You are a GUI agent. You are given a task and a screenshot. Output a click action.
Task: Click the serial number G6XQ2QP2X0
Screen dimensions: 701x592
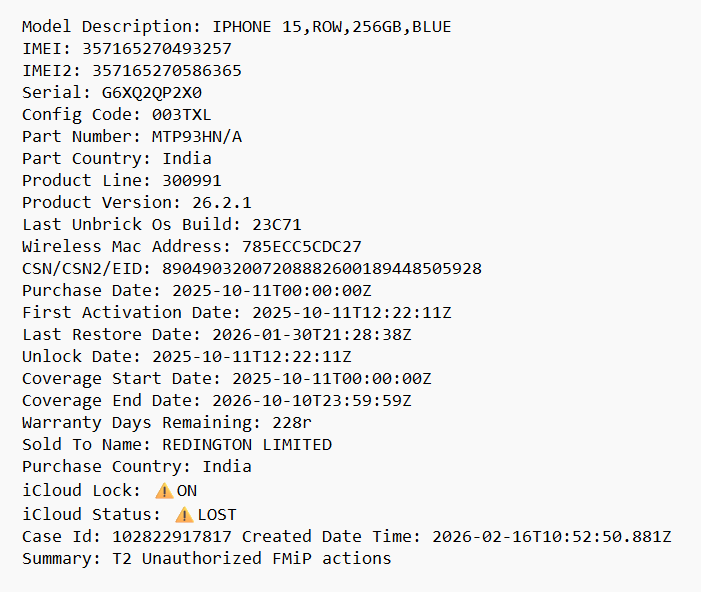[152, 93]
